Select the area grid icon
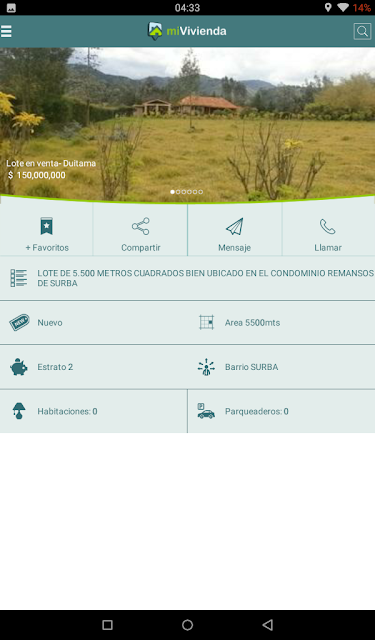Viewport: 375px width, 640px height. tap(206, 322)
